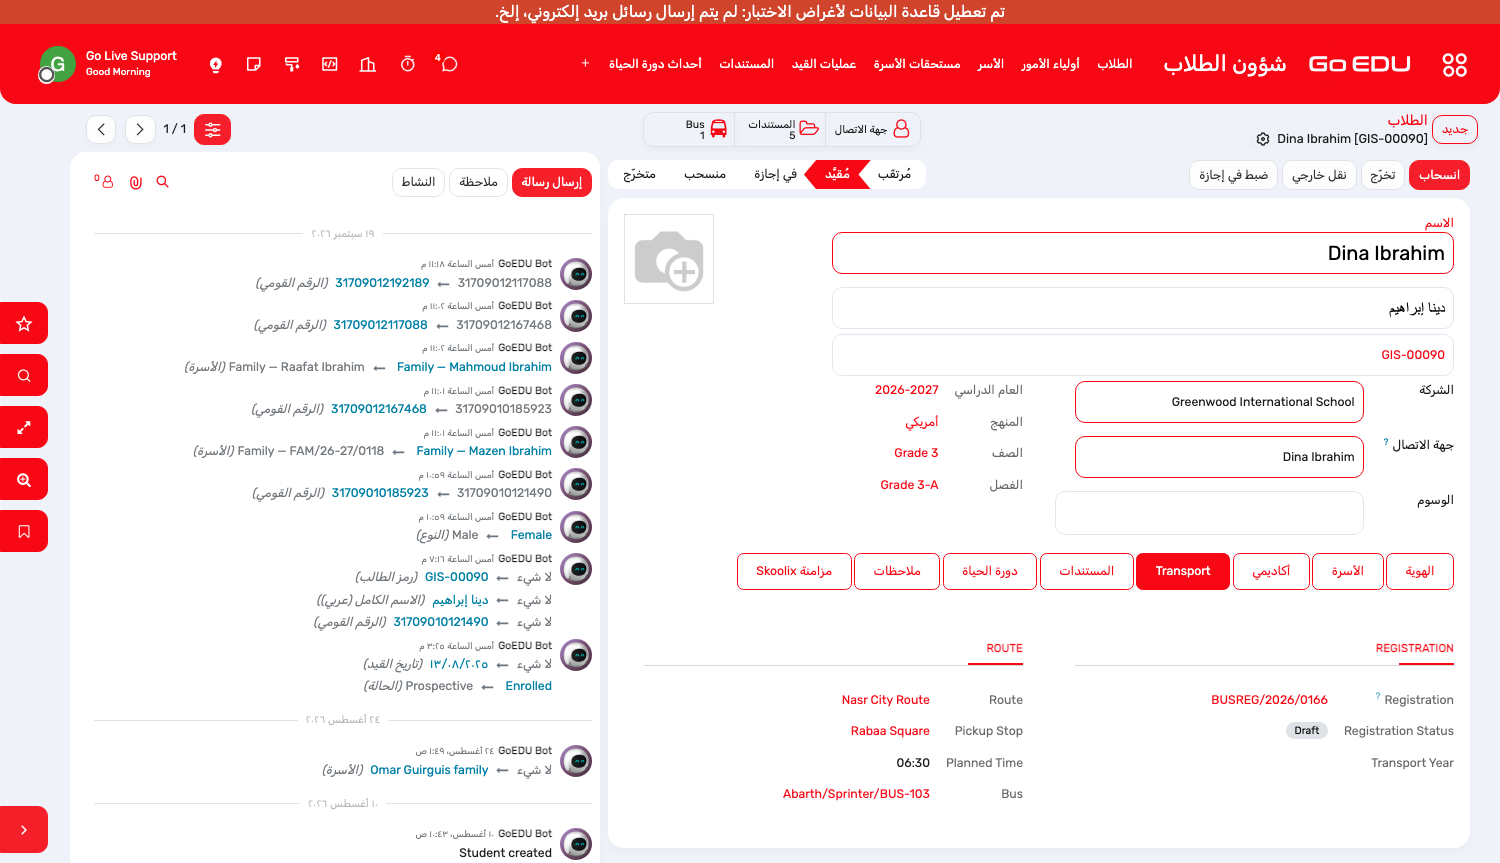Click the building company switcher icon
This screenshot has width=1500, height=863.
pyautogui.click(x=368, y=64)
